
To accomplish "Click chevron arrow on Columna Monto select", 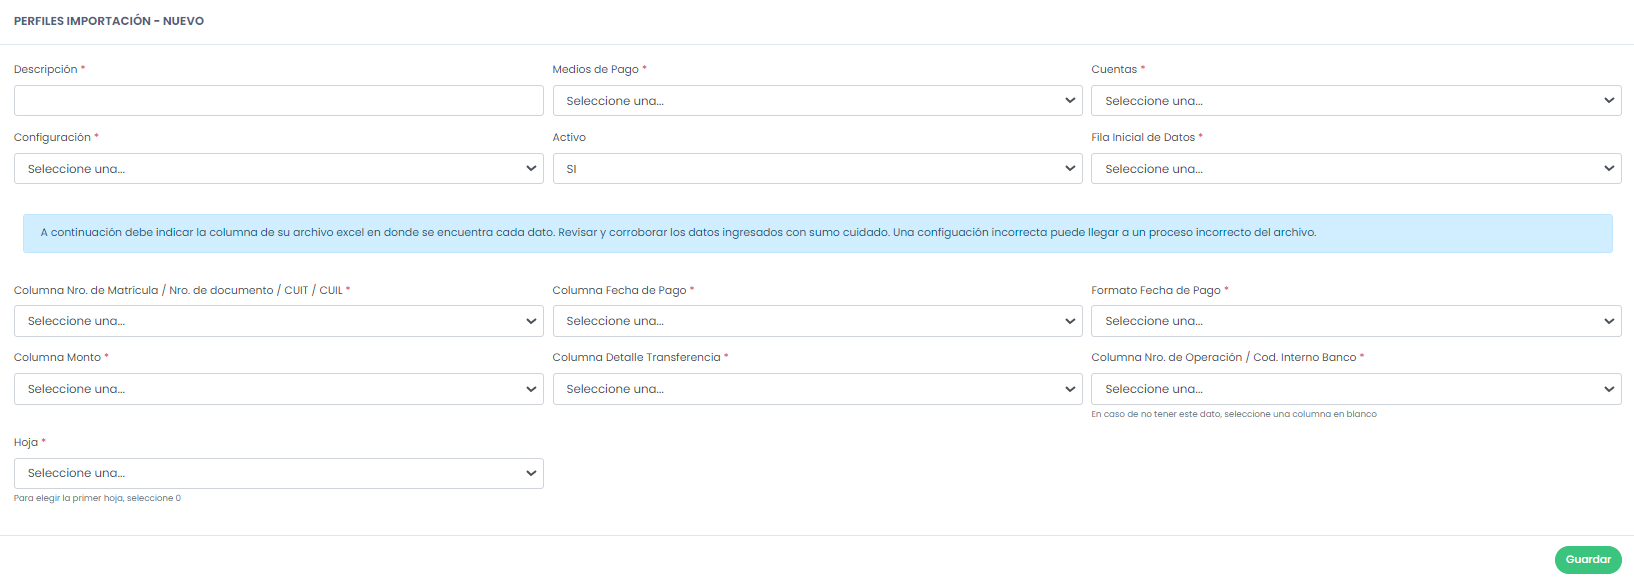I will (531, 389).
